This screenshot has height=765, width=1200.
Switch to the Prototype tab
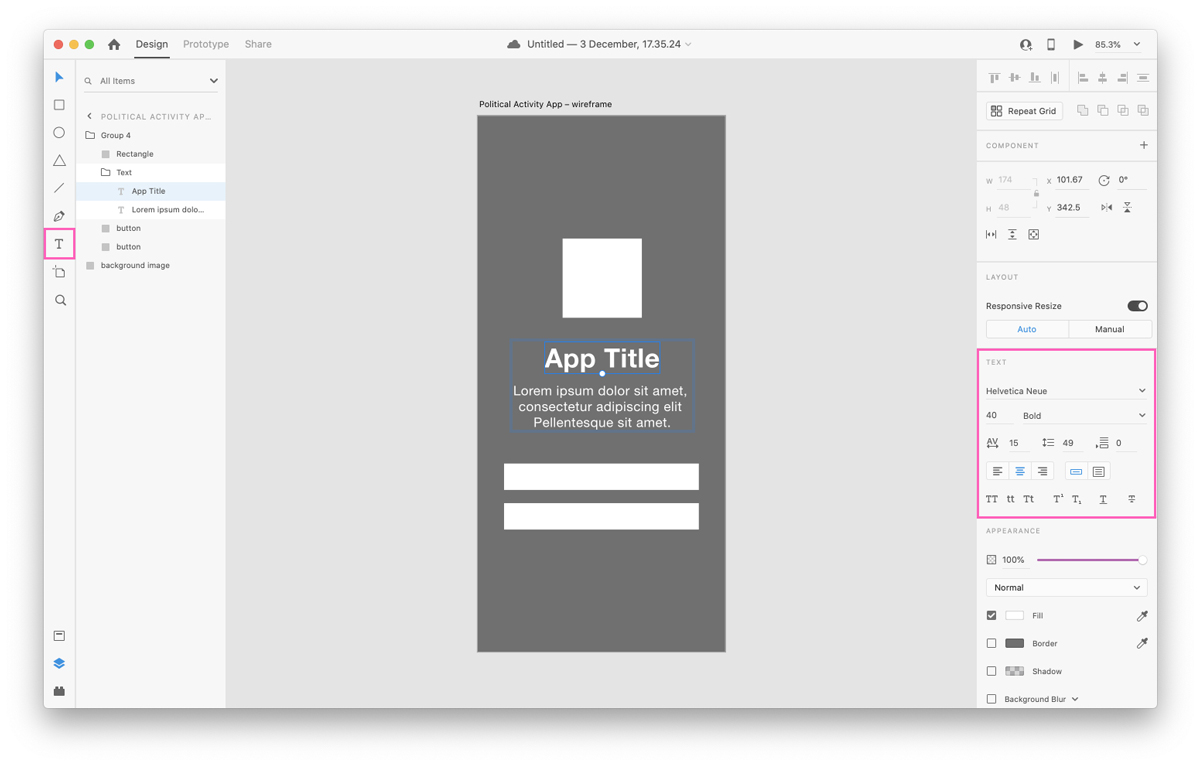click(x=206, y=45)
